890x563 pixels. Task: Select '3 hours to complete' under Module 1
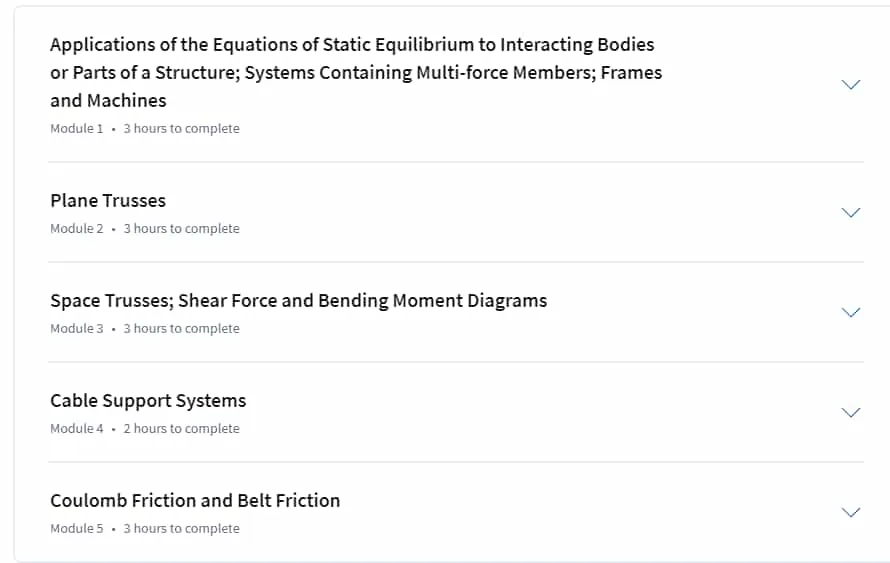coord(182,129)
